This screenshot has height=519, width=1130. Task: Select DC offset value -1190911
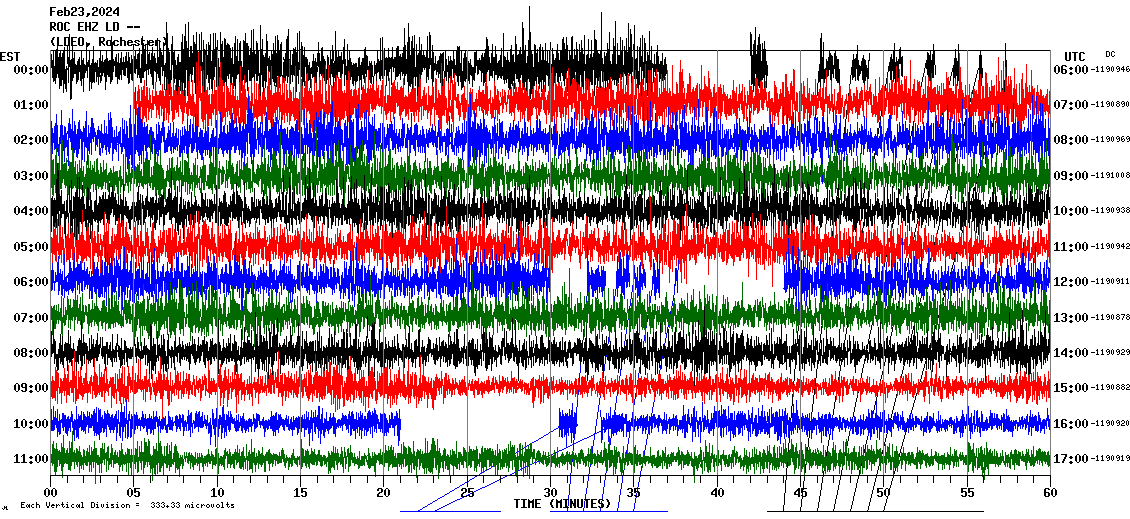tap(1109, 282)
